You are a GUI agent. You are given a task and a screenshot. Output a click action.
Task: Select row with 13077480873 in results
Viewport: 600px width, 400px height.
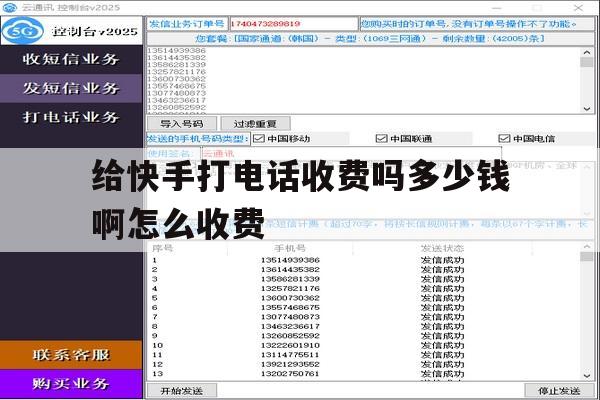[364, 317]
